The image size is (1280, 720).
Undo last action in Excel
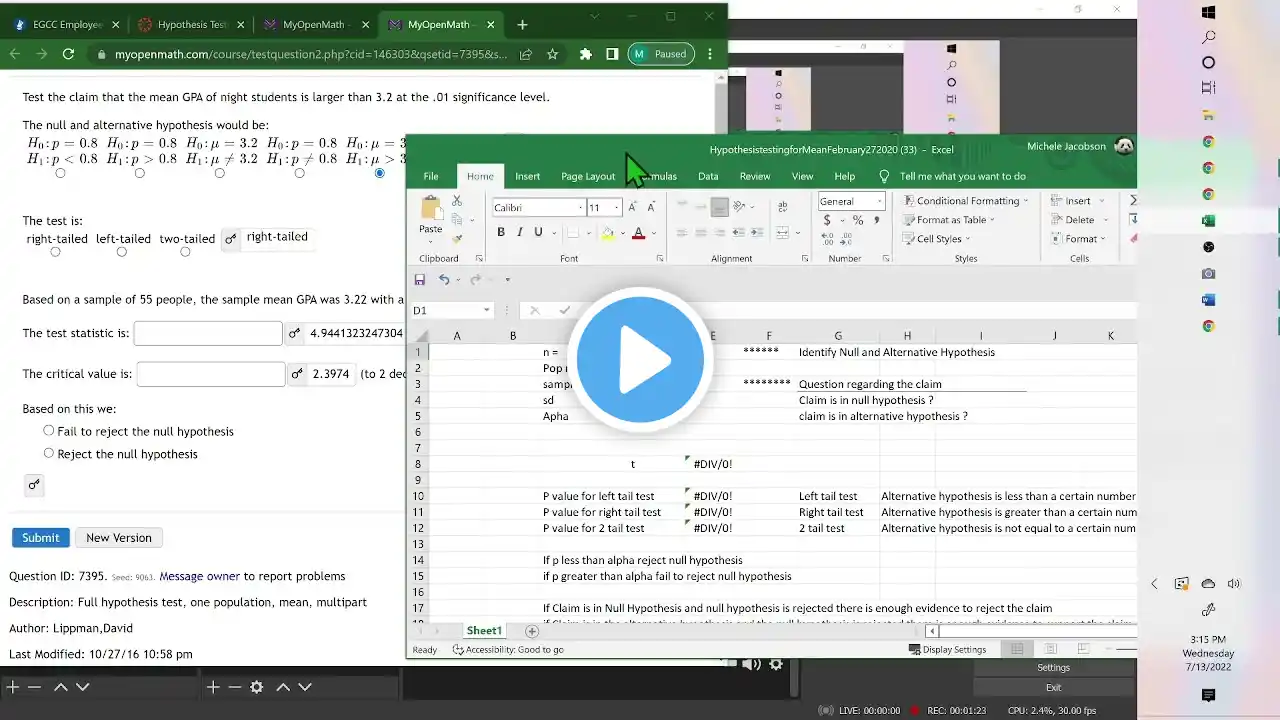(x=444, y=280)
